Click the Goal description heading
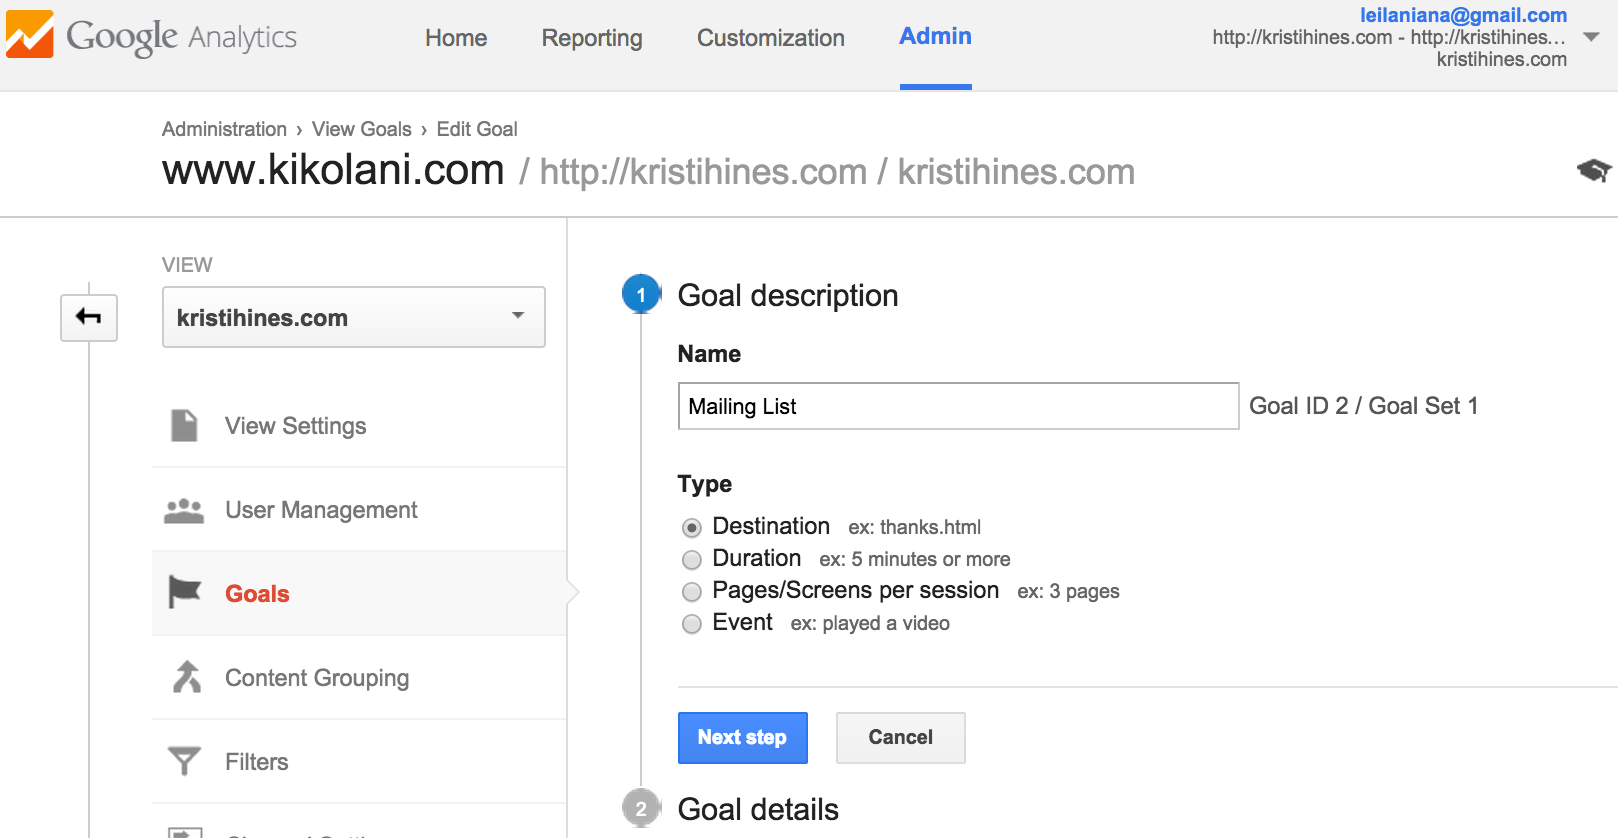 (x=788, y=295)
